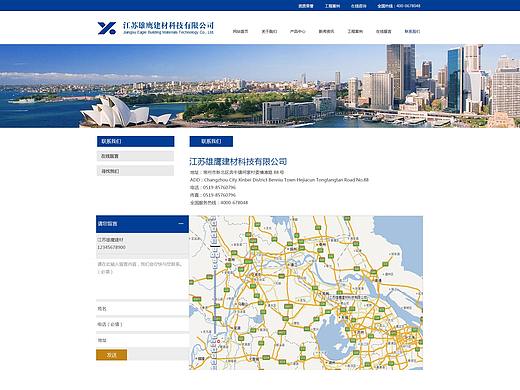Click 在线咨询 link in blue top bar
520x390 pixels.
tap(359, 6)
